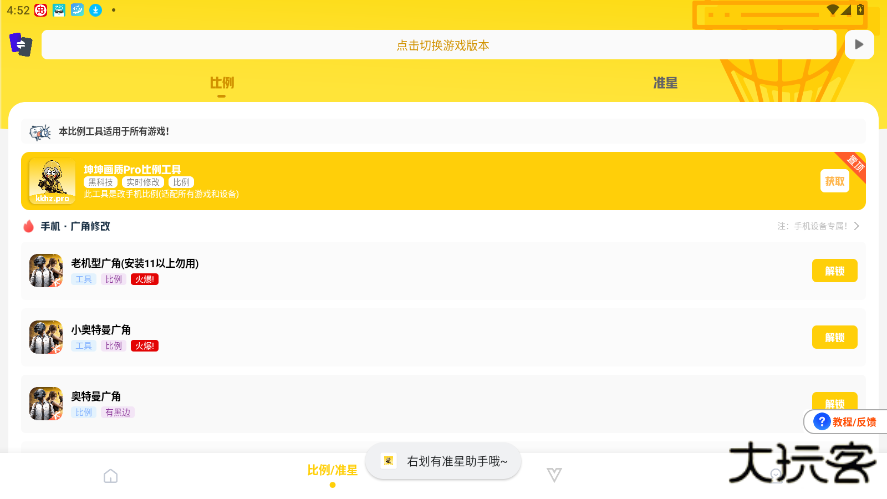Screen dimensions: 887x499
Task: Tap the card-swap logo icon at top left
Action: [x=21, y=44]
